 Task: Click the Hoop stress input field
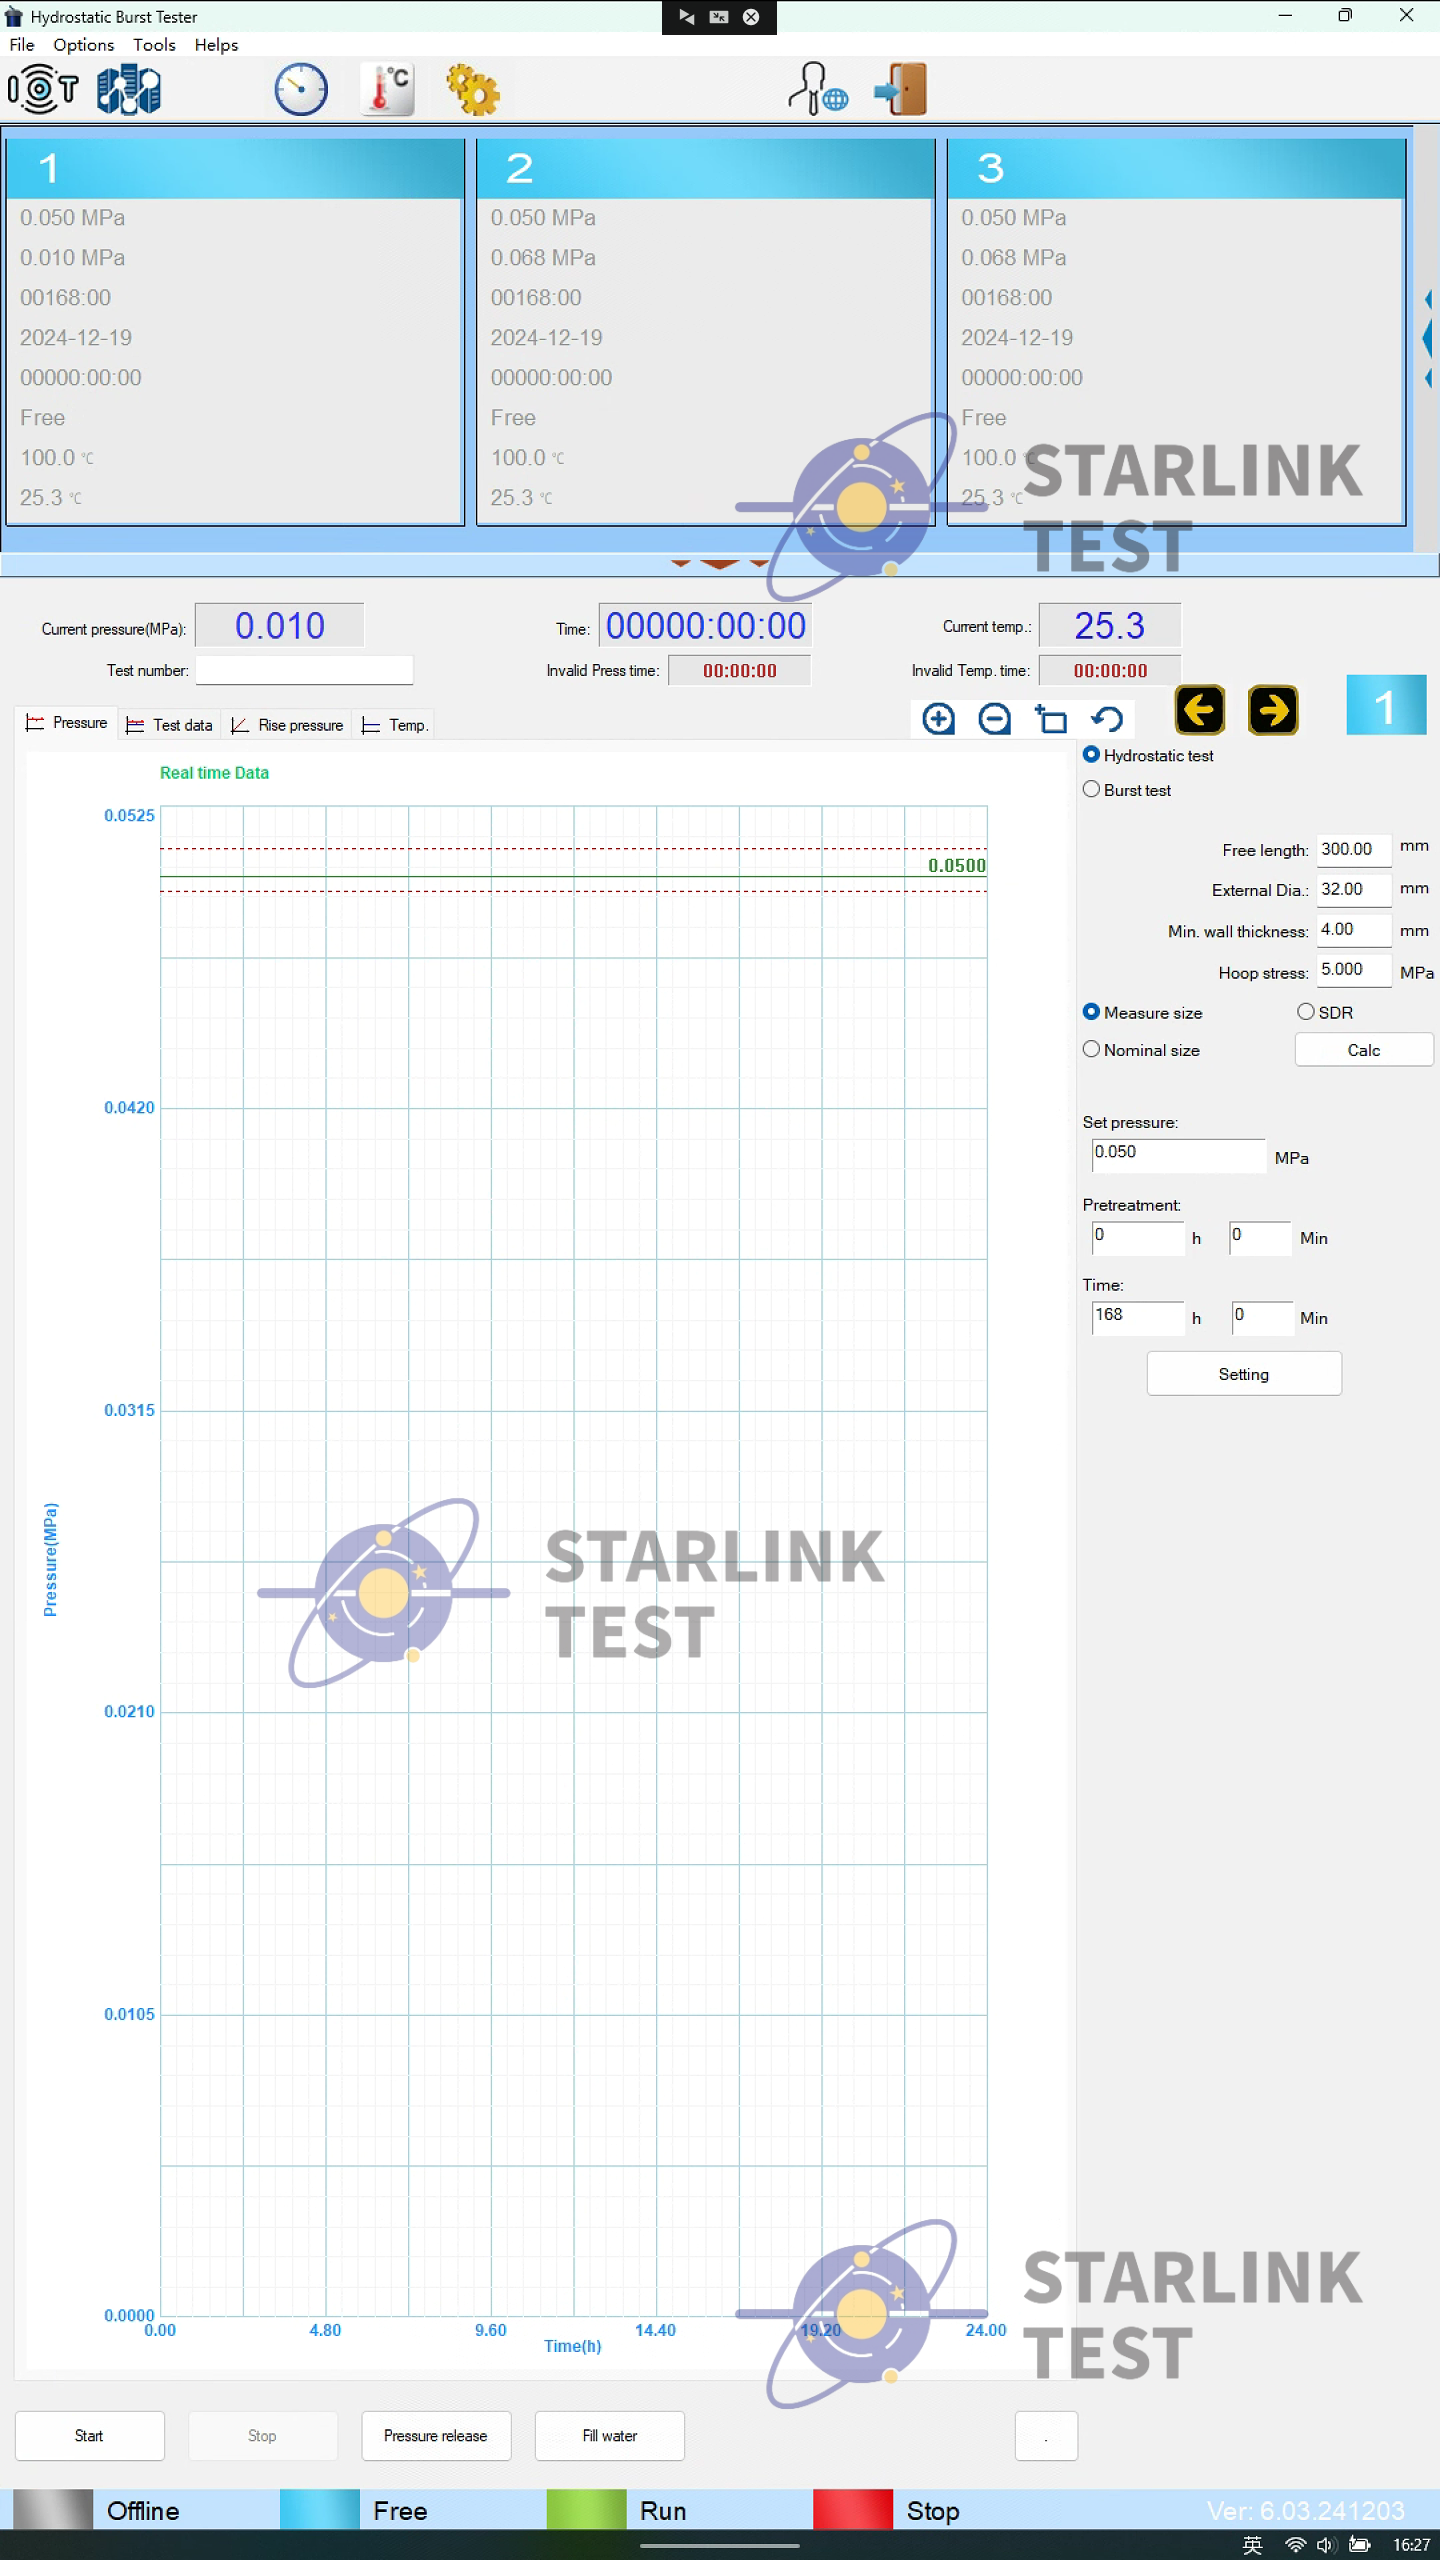[x=1354, y=970]
